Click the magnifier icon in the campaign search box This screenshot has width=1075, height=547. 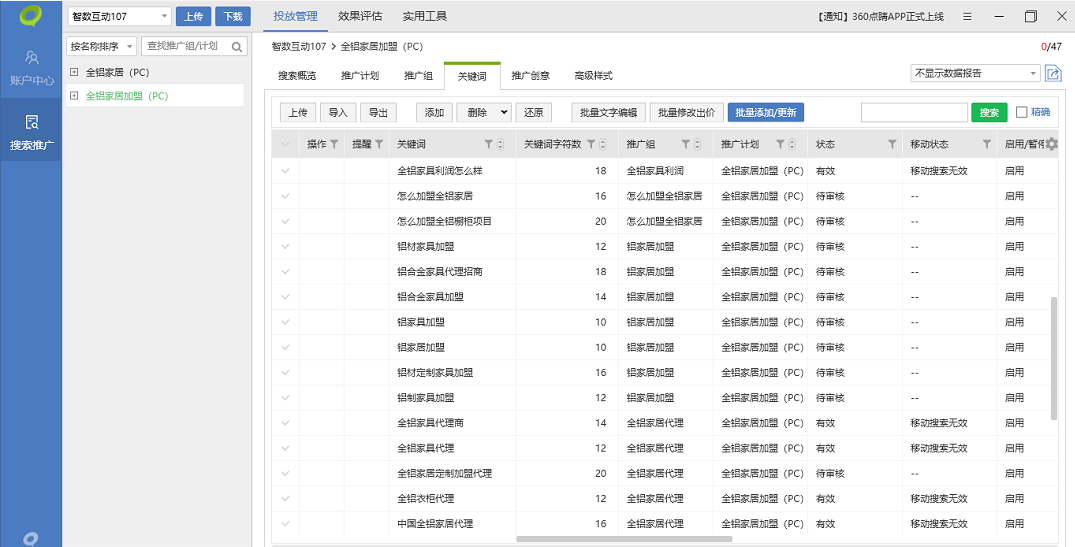pos(238,46)
